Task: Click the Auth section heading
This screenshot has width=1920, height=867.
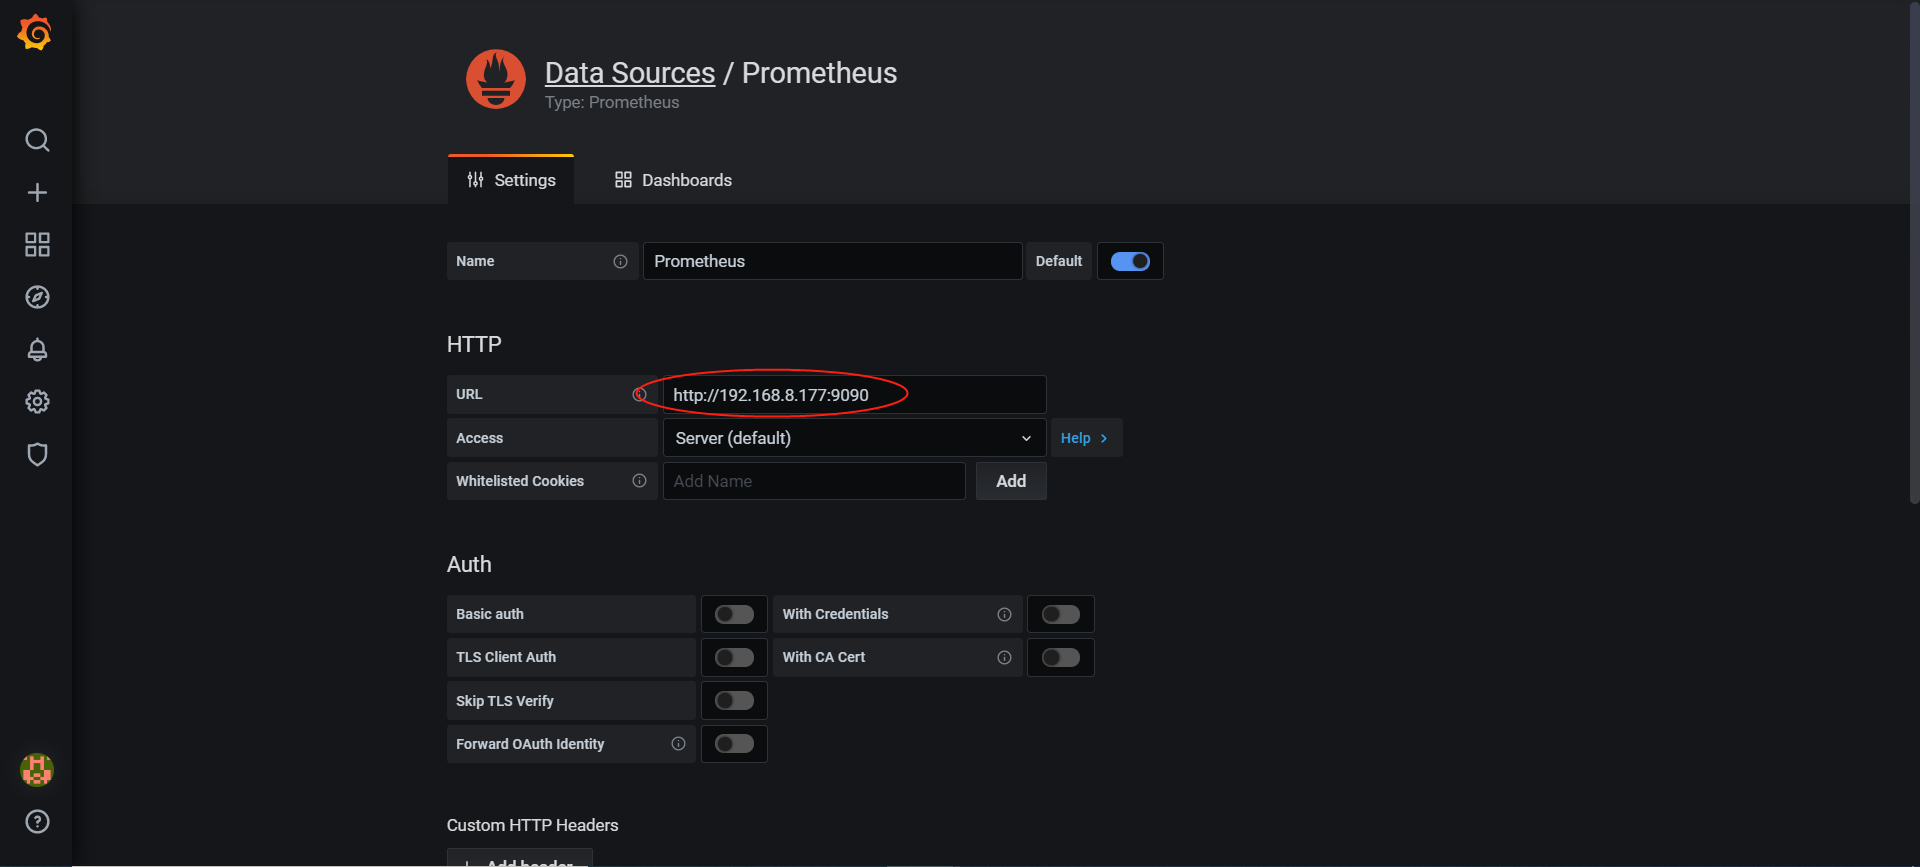Action: (469, 564)
